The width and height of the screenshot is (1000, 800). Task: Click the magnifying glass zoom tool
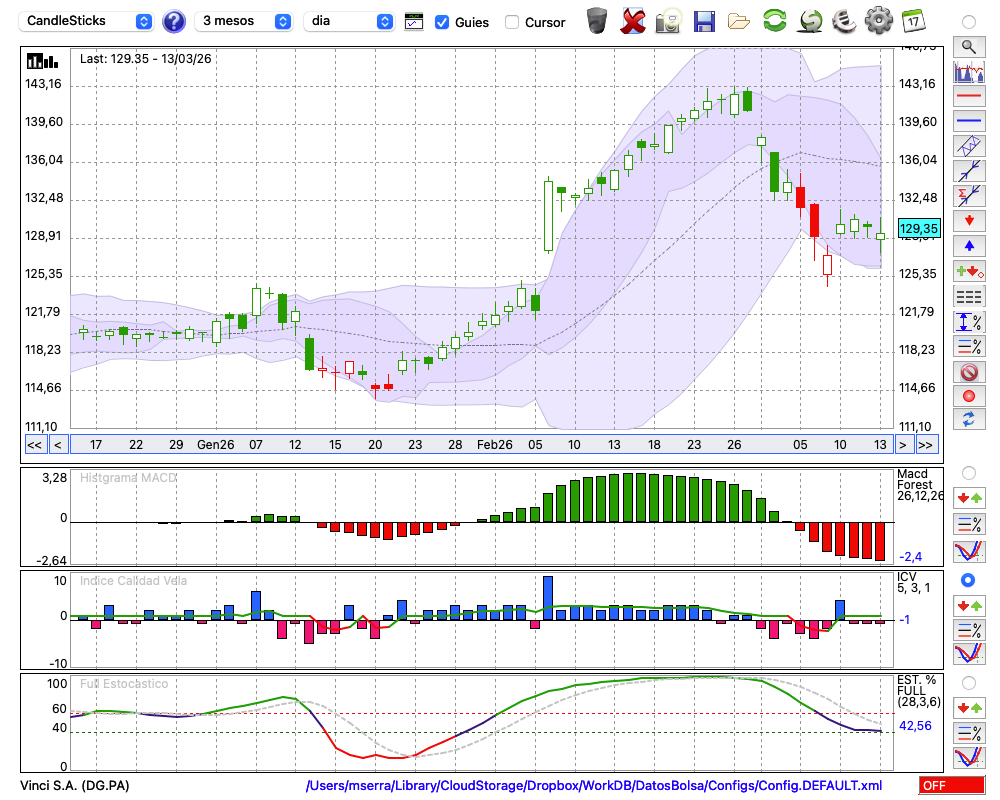click(968, 46)
